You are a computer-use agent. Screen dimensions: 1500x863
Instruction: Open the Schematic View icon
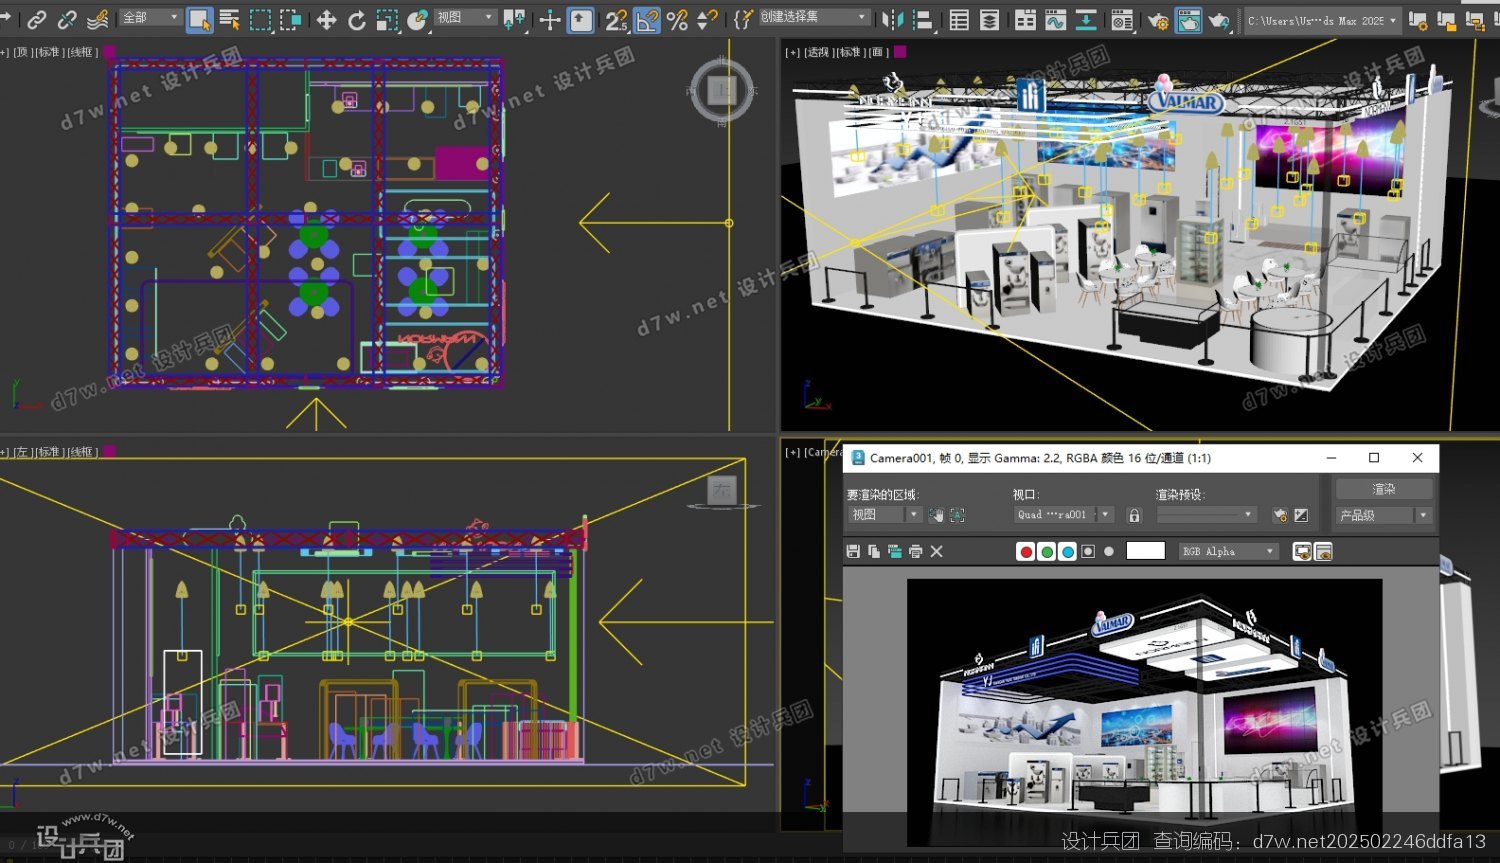coord(1086,19)
